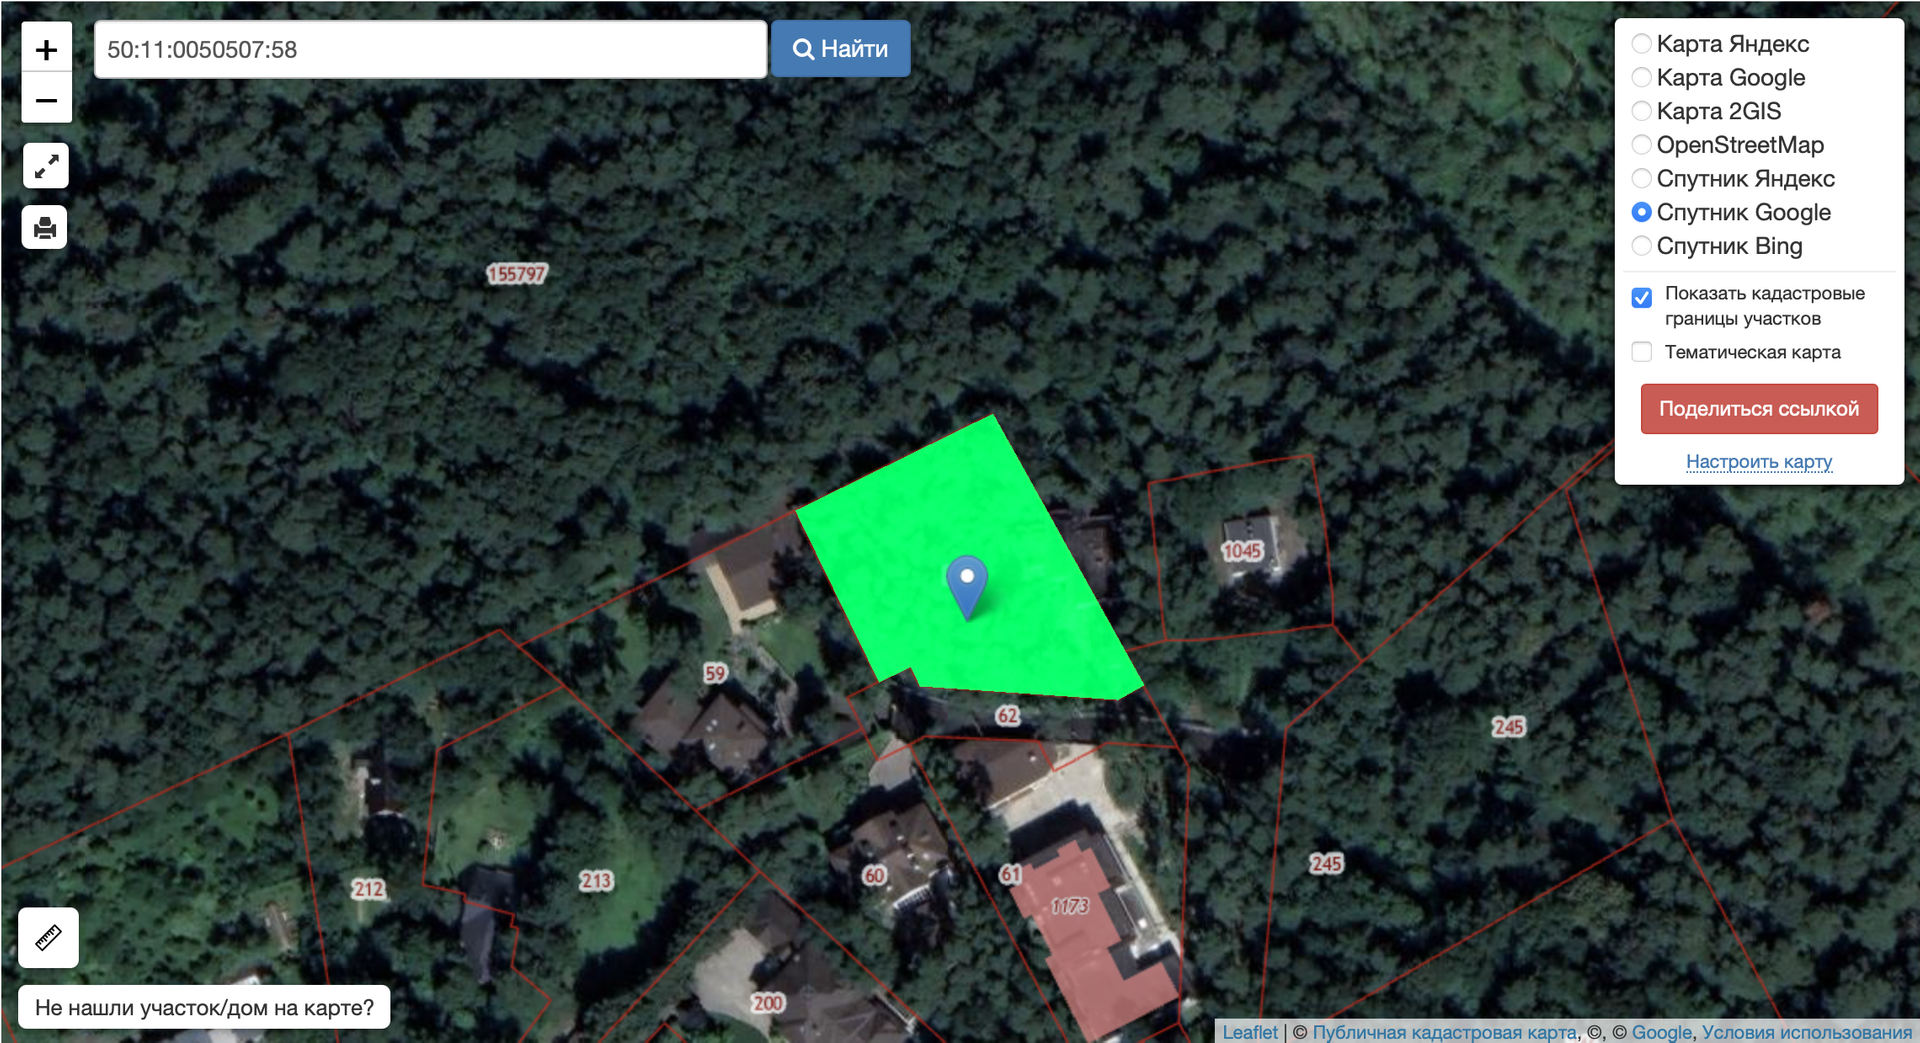The image size is (1920, 1043).
Task: Open Не нашли участок/дом на карте prompt
Action: pos(204,1008)
